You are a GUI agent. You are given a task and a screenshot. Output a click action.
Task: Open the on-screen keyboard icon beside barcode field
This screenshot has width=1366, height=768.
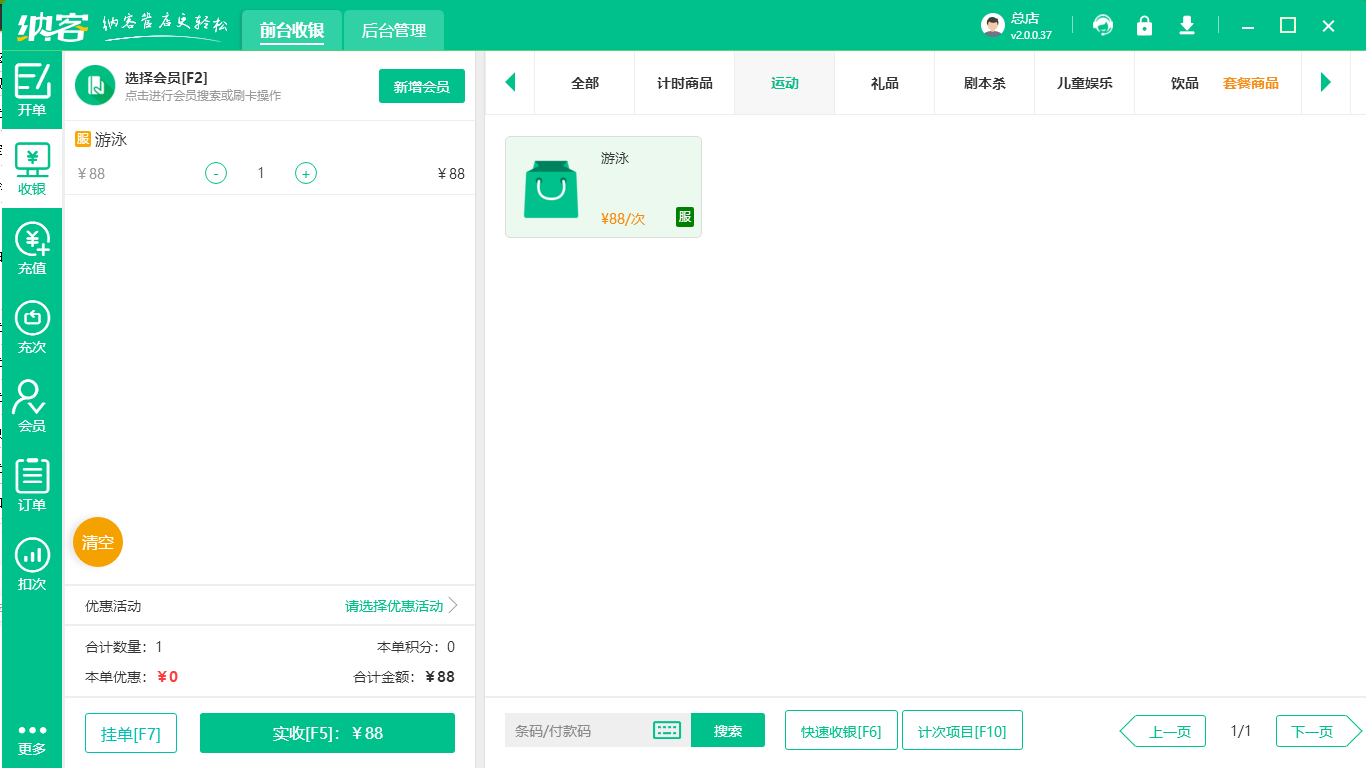point(667,730)
